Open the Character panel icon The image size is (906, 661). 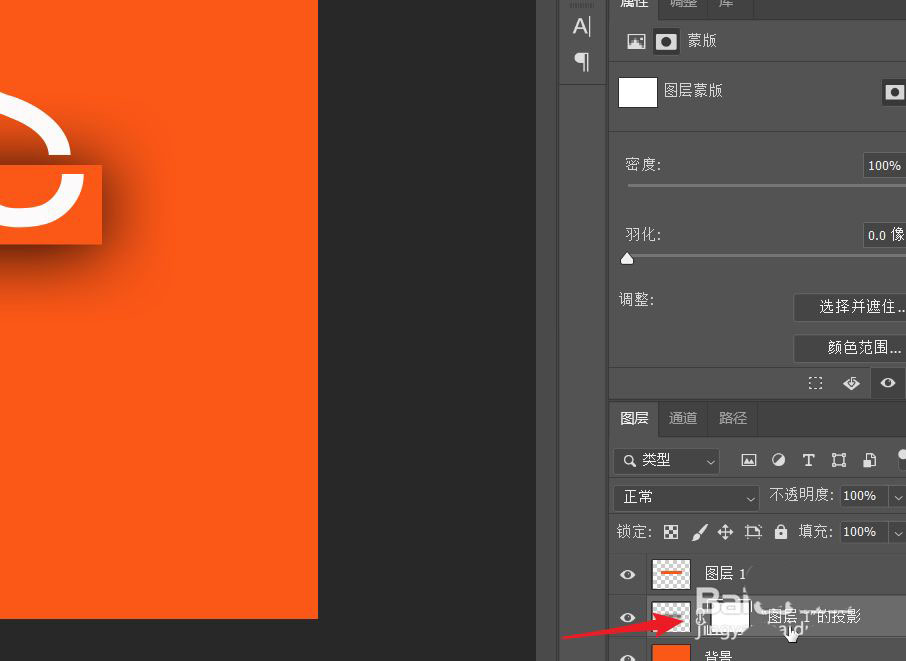coord(582,27)
